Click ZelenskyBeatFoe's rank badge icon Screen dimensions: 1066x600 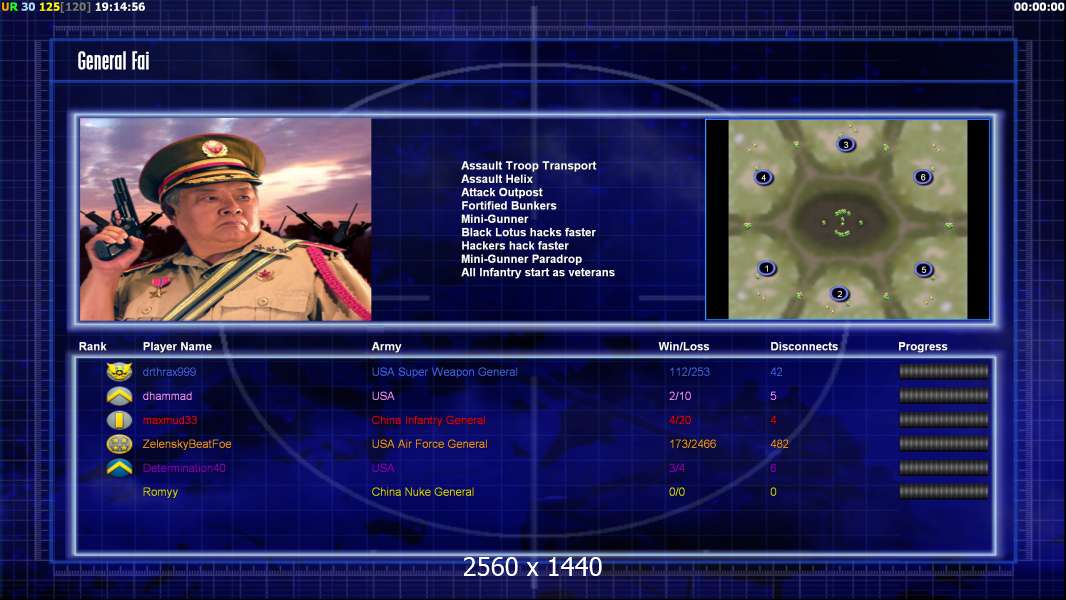[x=119, y=444]
